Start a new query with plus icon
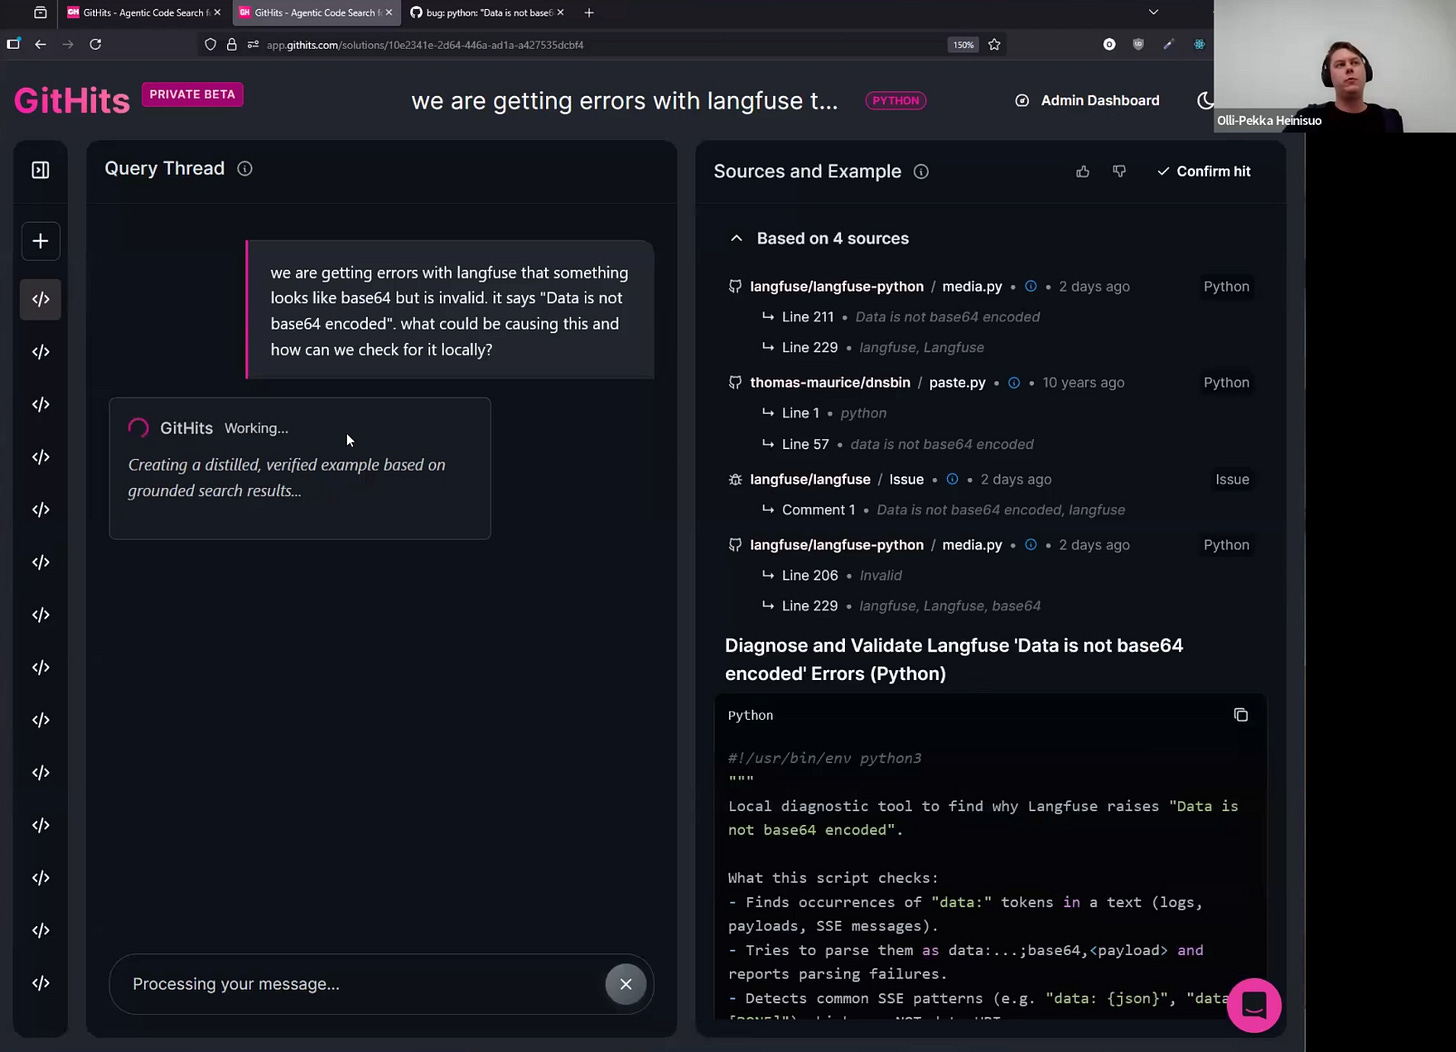The width and height of the screenshot is (1456, 1052). [40, 241]
